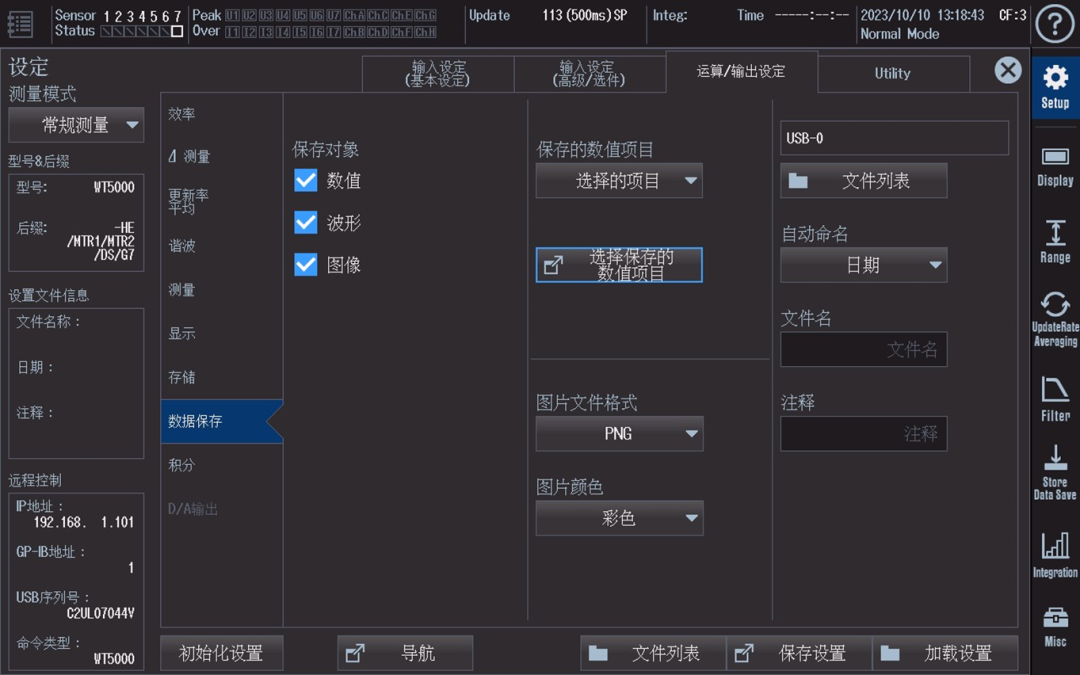Open the PNG image format dropdown
The width and height of the screenshot is (1080, 675).
coord(619,433)
